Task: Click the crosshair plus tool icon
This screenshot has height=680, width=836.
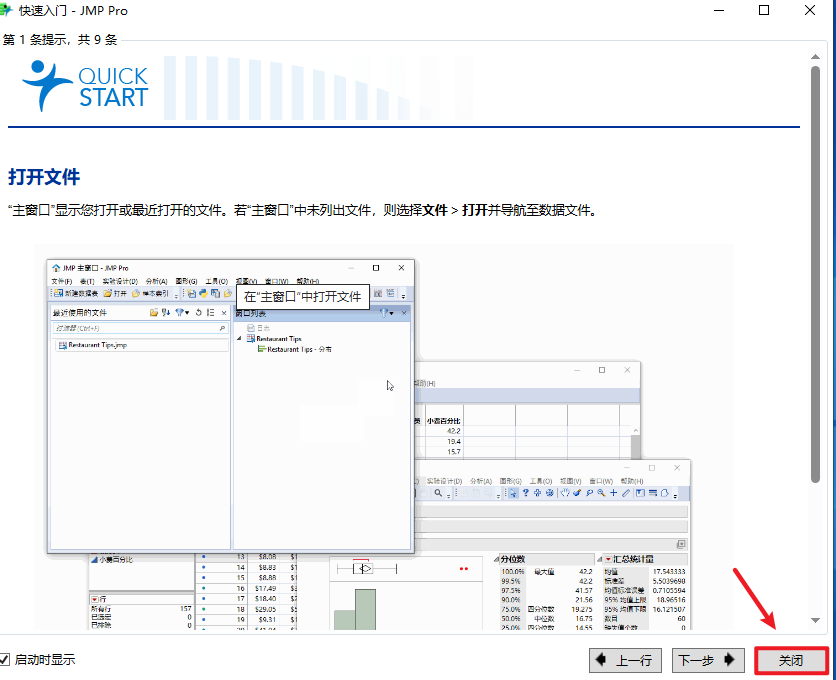Action: point(613,493)
